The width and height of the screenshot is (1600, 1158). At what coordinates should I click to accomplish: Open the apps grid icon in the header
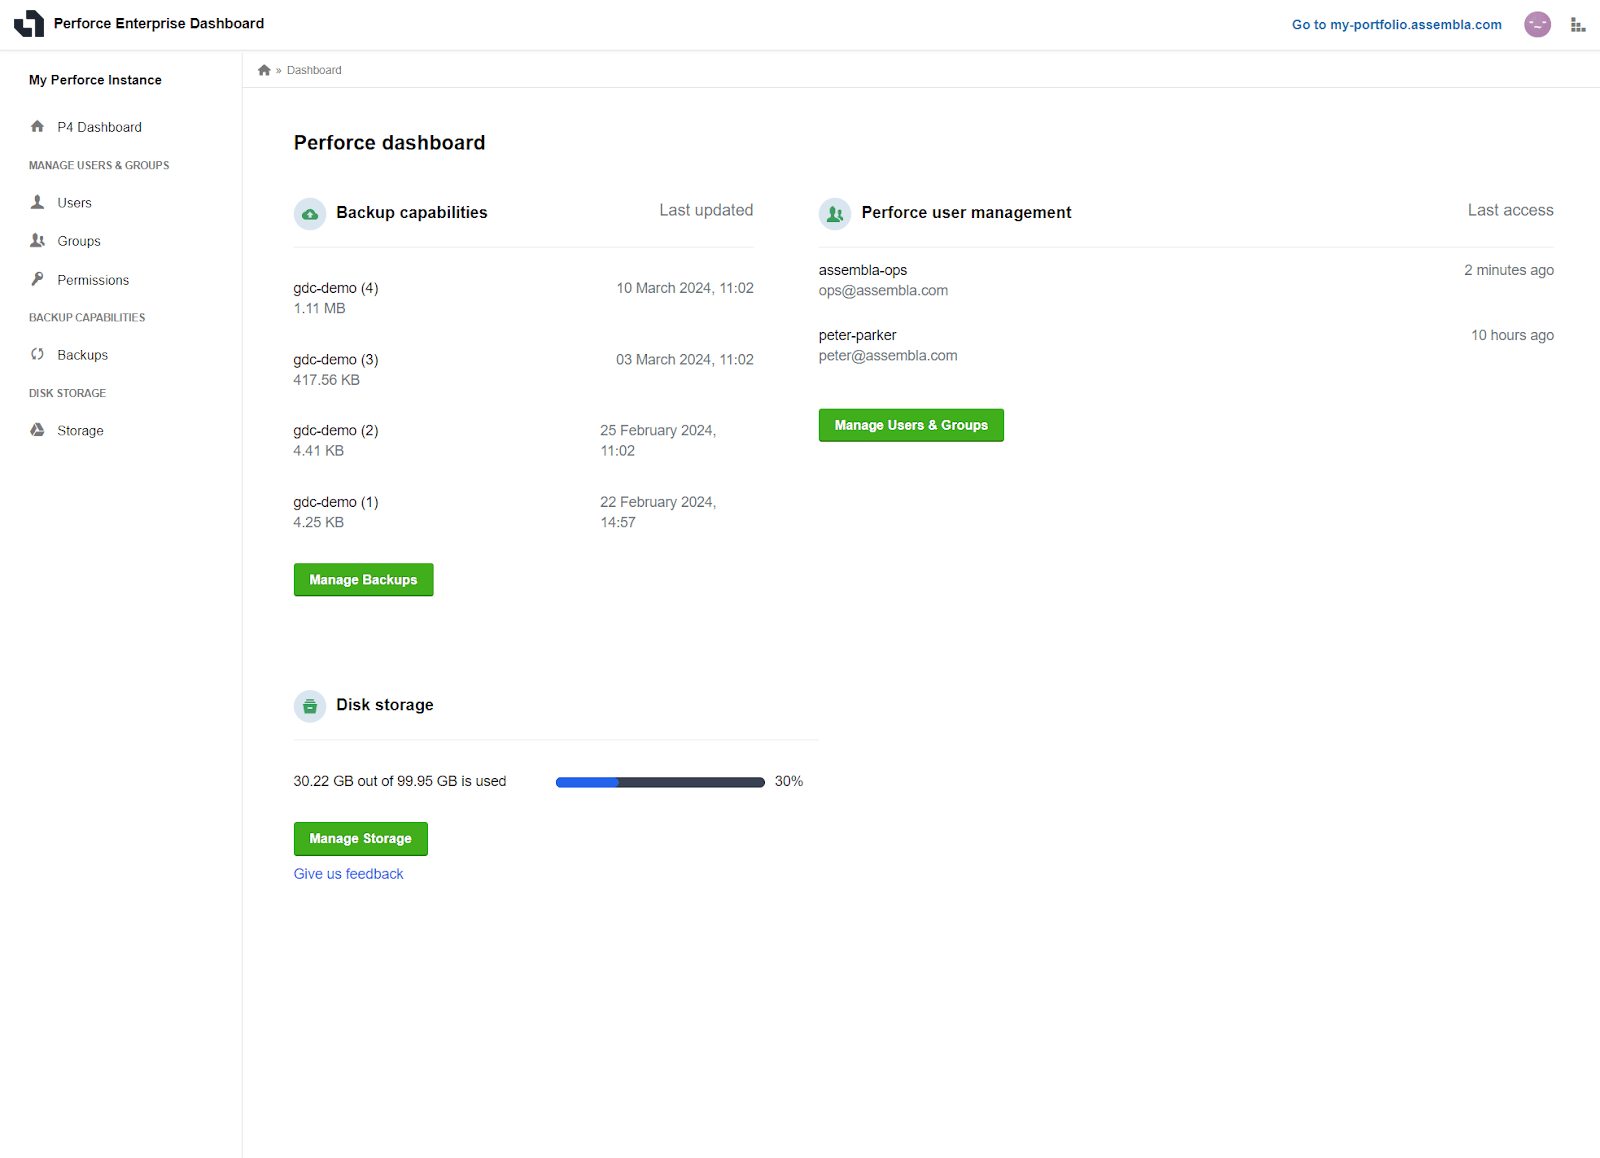pyautogui.click(x=1578, y=25)
